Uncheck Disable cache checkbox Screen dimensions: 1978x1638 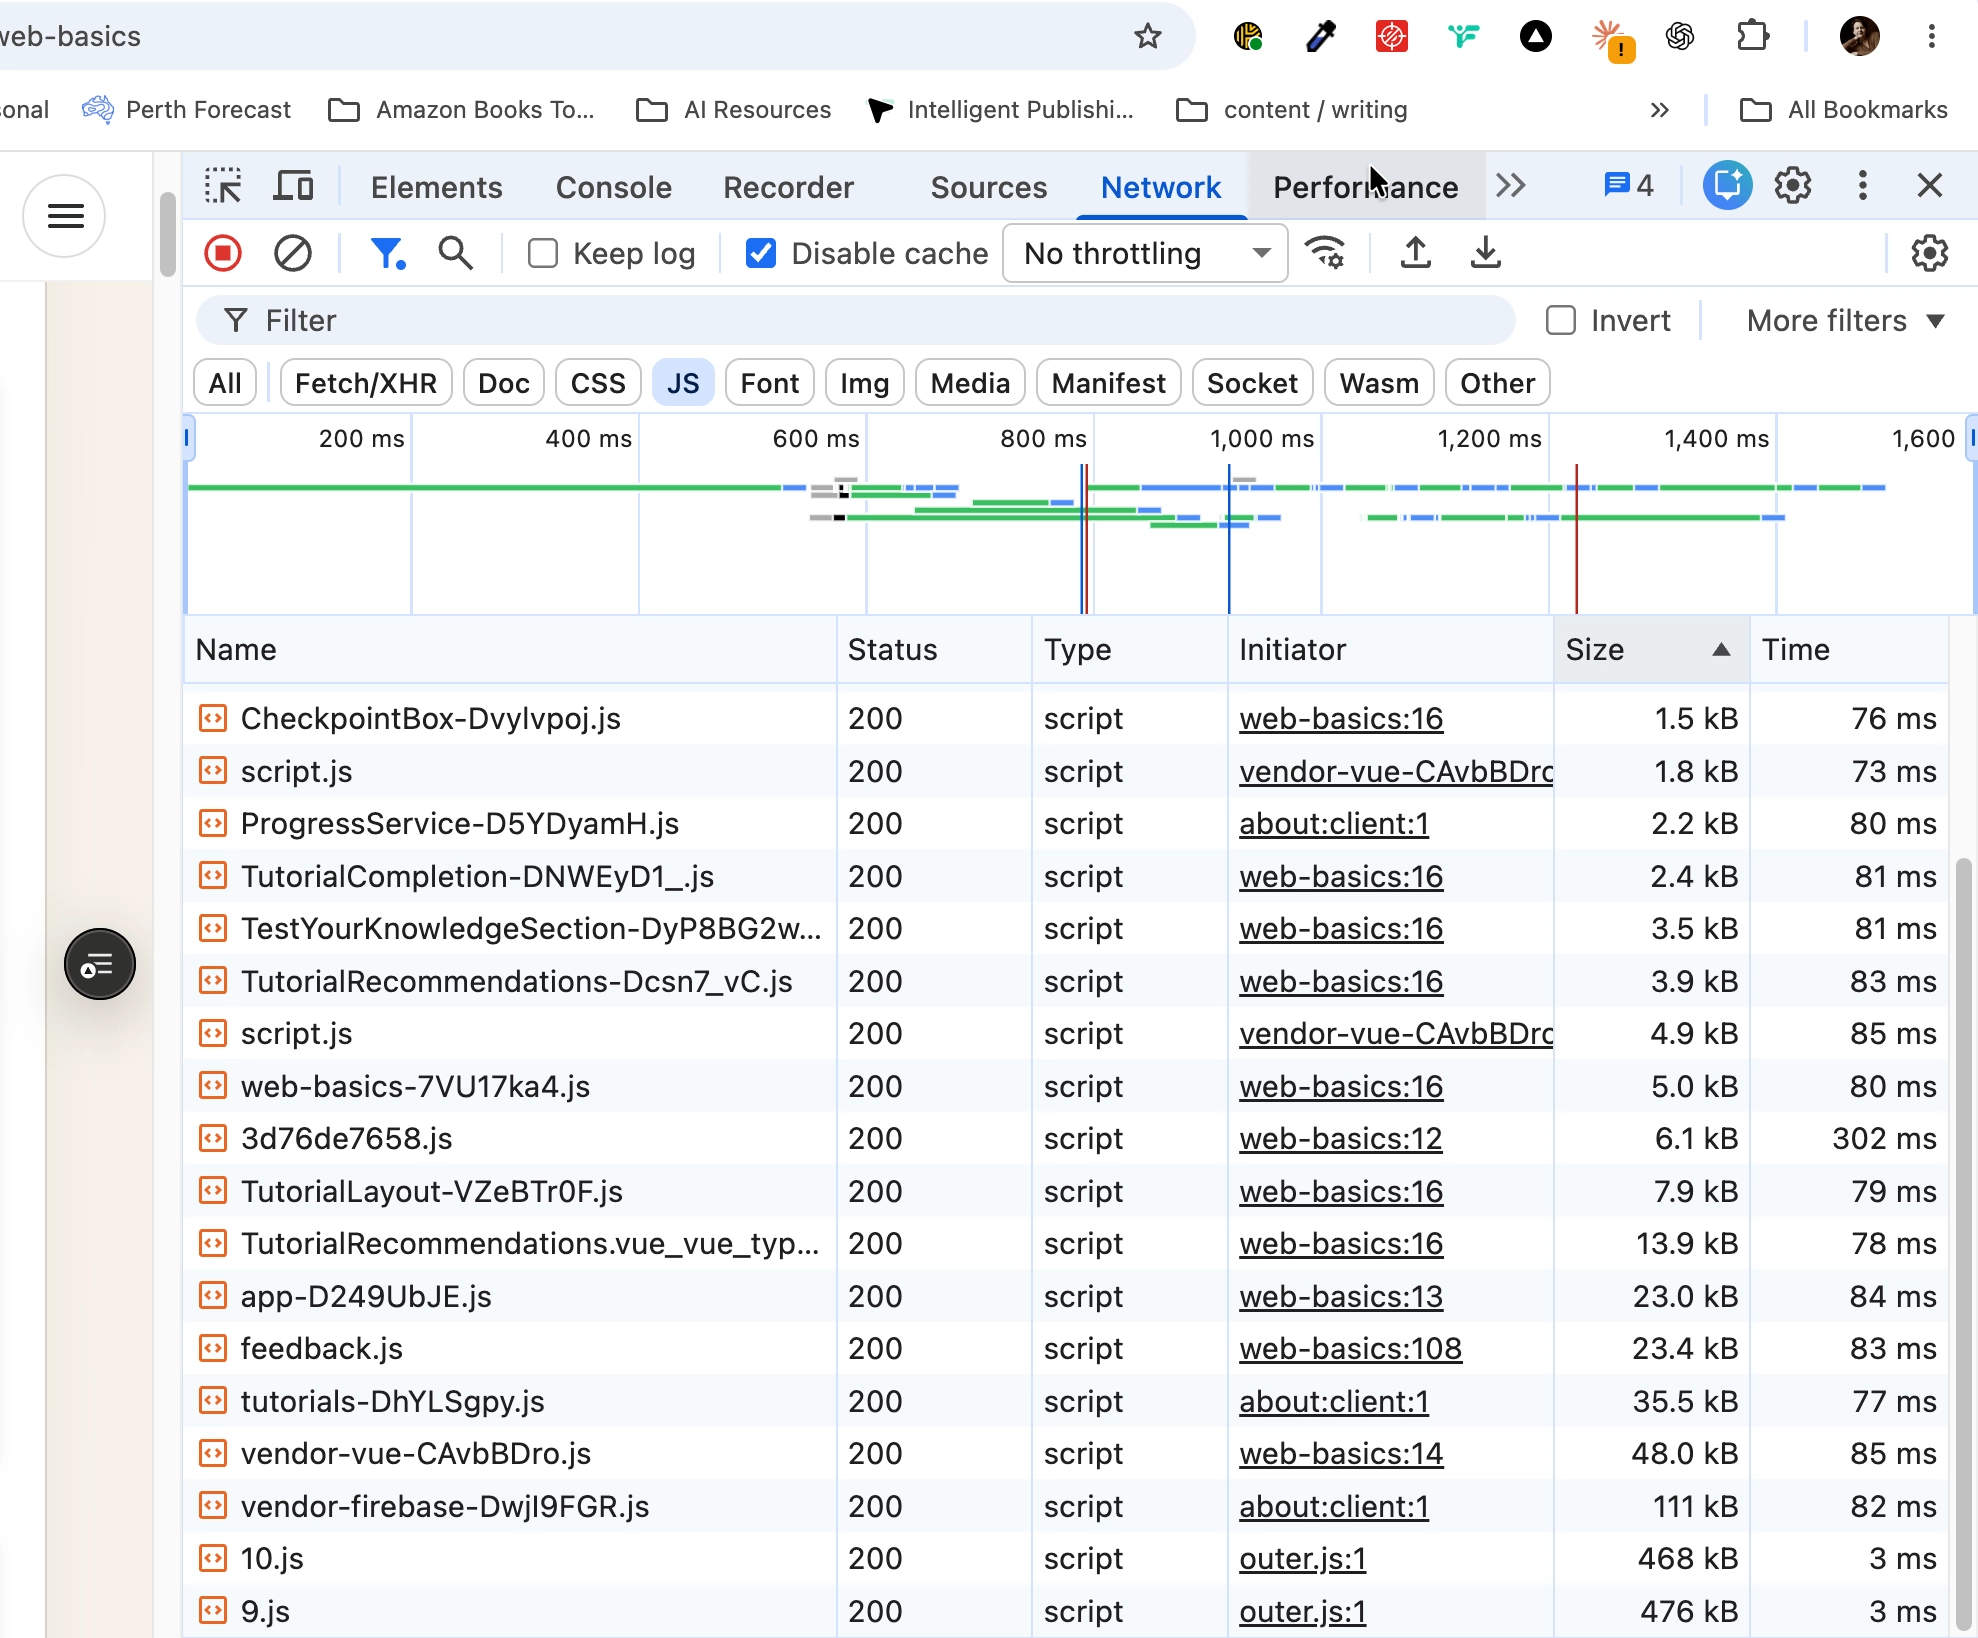(x=761, y=254)
